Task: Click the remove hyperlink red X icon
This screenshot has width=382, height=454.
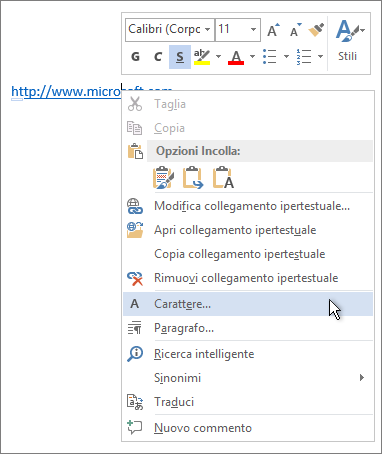Action: point(135,278)
